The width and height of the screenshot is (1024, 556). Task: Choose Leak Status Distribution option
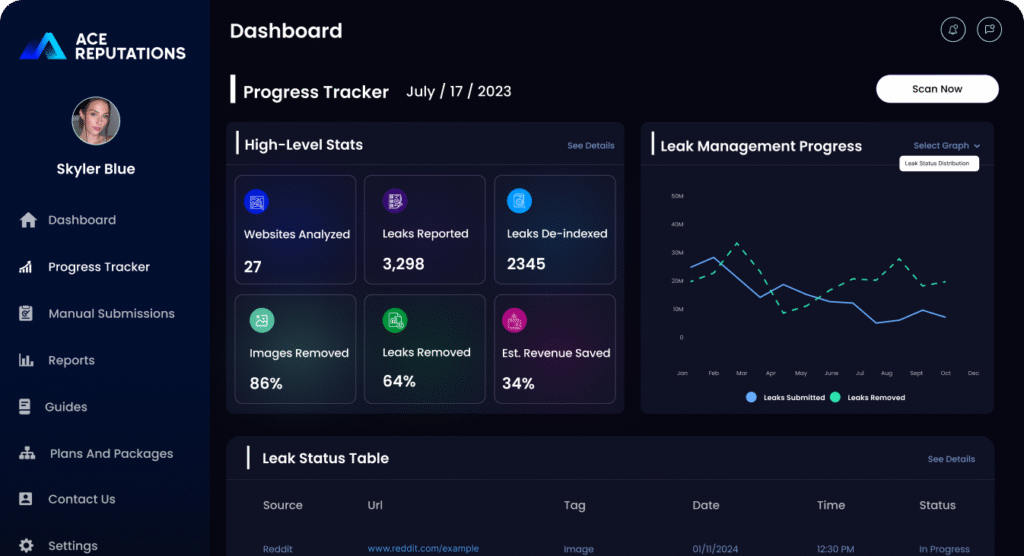click(x=937, y=163)
